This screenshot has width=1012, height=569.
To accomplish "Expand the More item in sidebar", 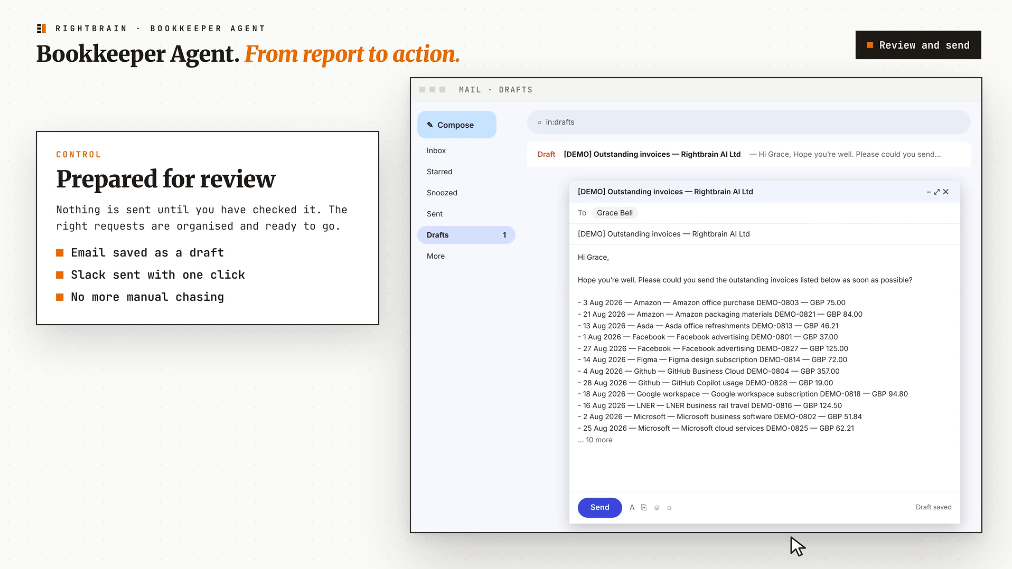I will 435,256.
